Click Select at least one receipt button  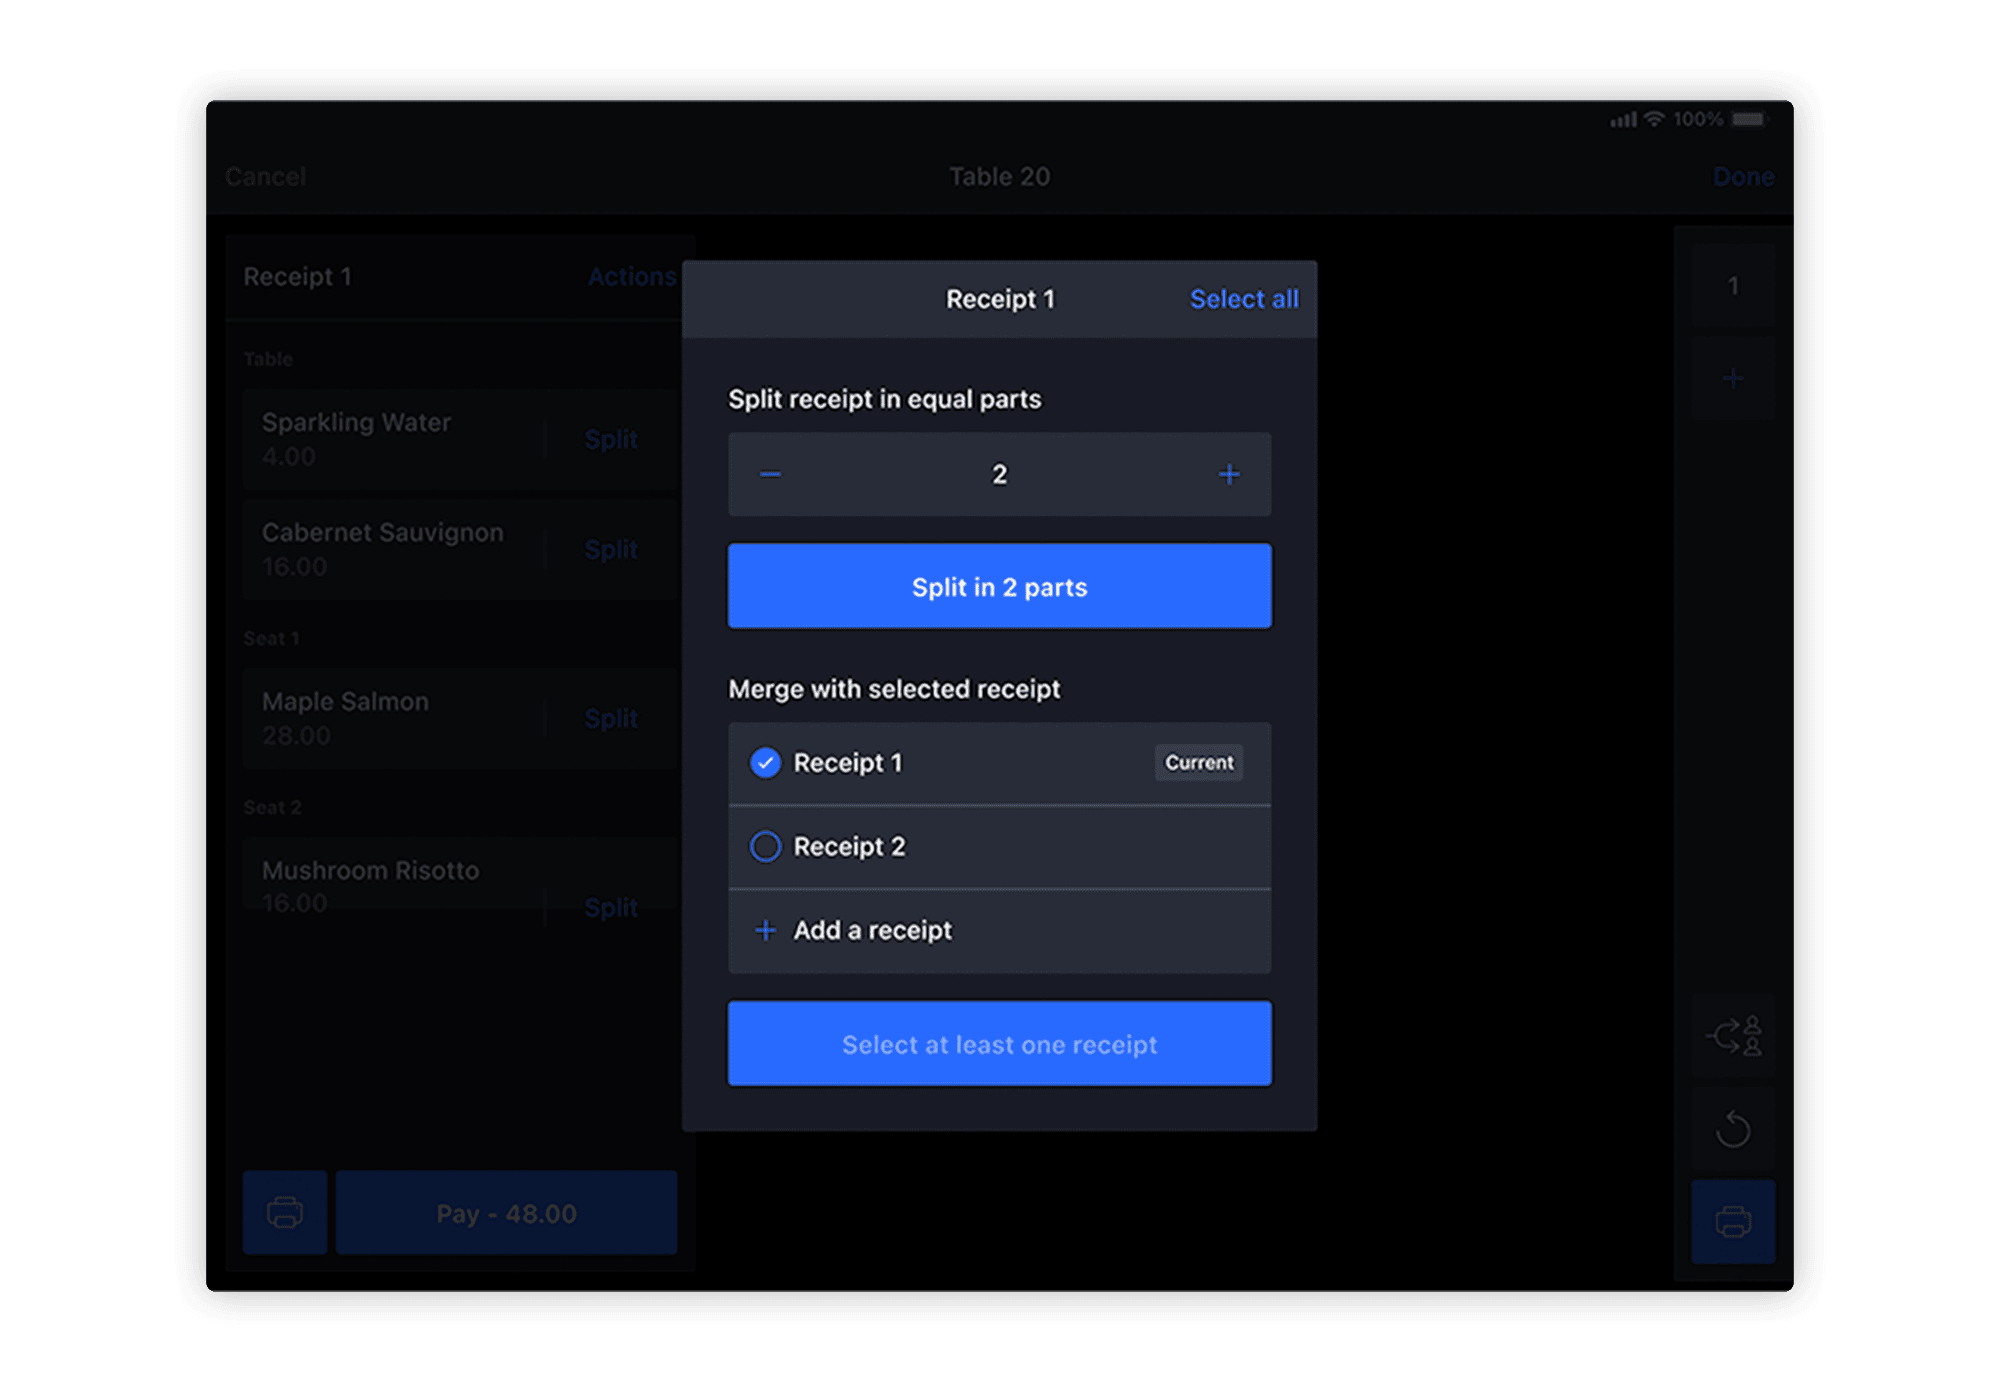click(999, 1044)
